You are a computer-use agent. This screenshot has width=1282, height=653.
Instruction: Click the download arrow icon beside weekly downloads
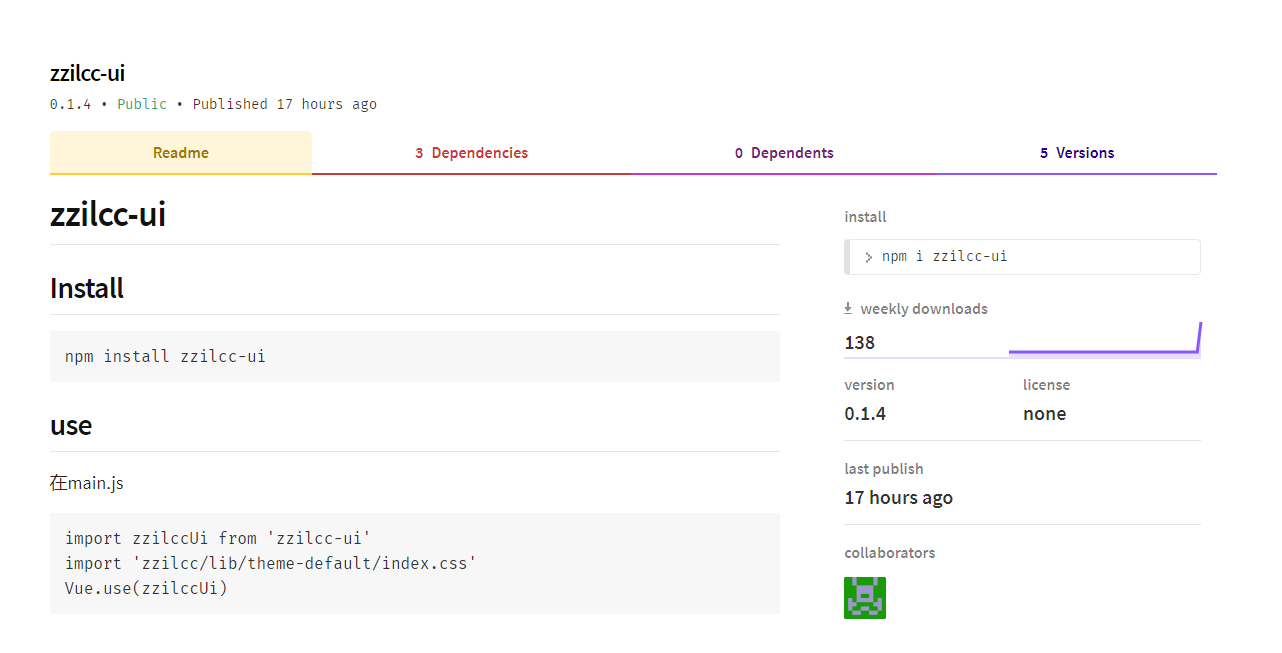[848, 309]
